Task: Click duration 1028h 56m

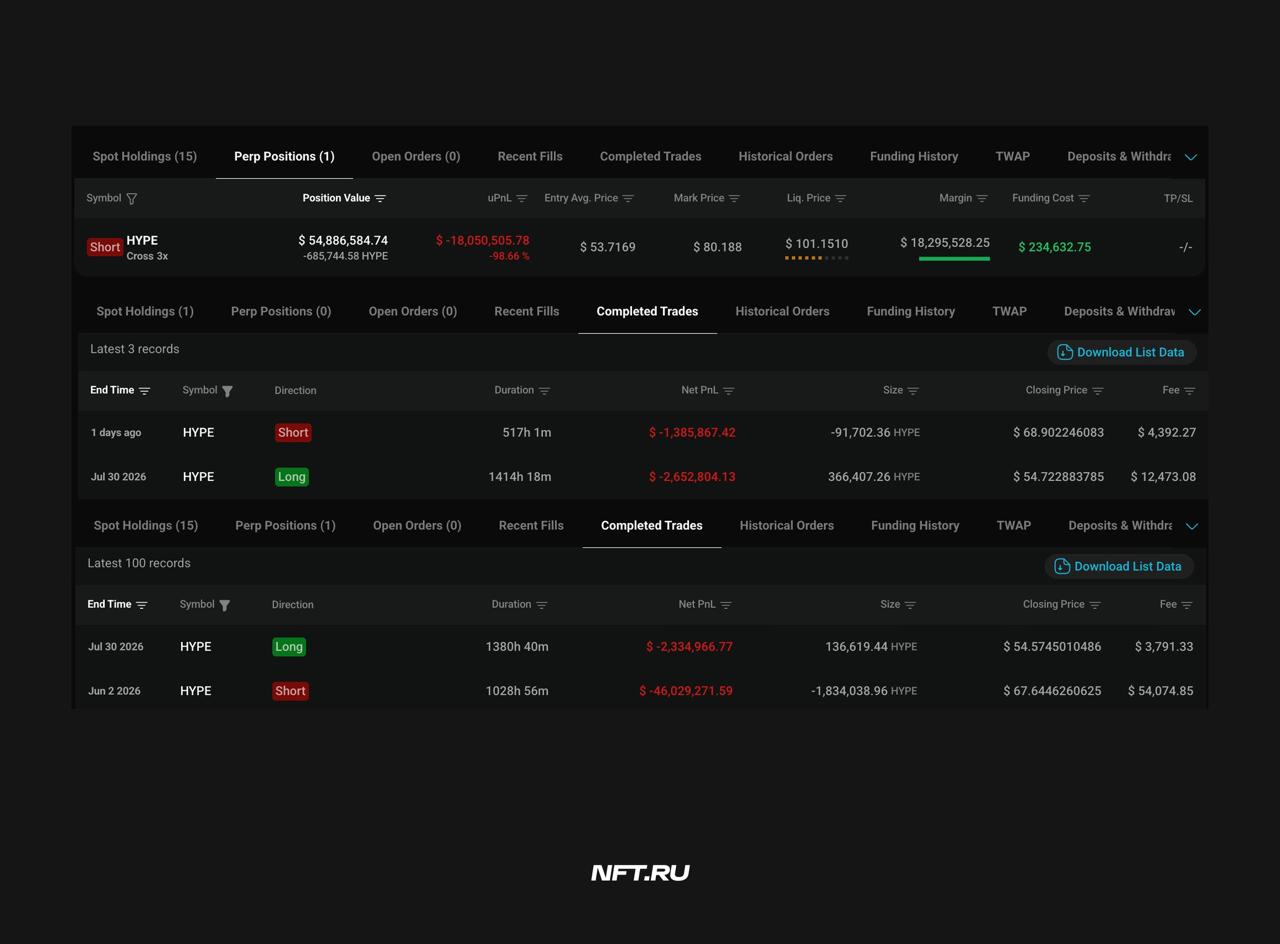Action: [x=517, y=691]
